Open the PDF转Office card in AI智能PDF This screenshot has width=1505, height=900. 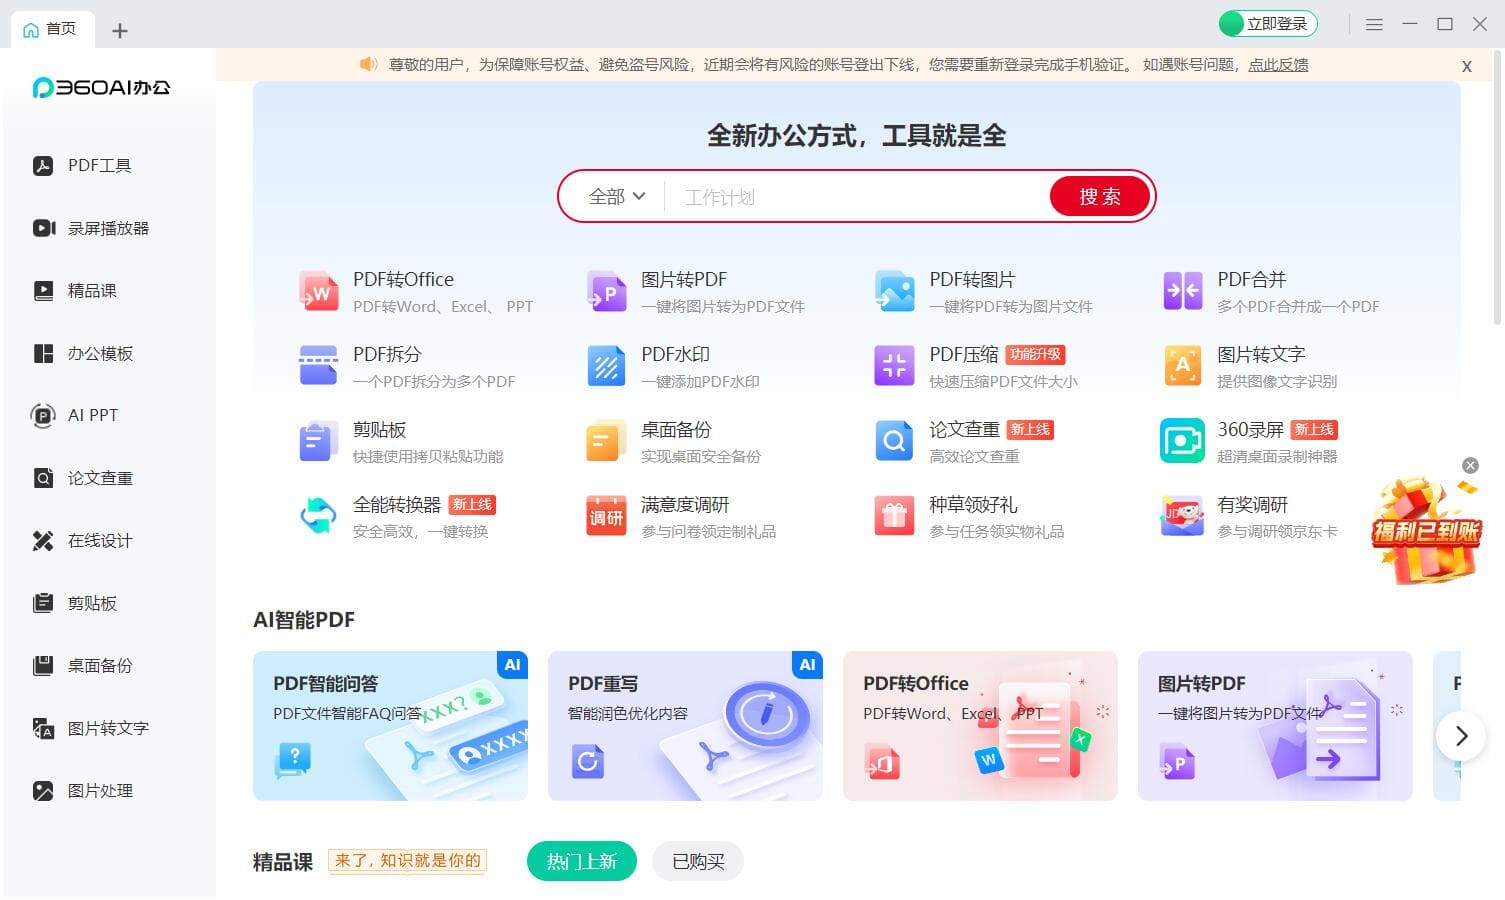click(x=980, y=726)
